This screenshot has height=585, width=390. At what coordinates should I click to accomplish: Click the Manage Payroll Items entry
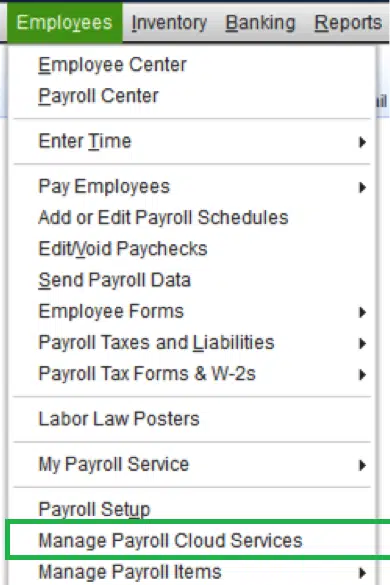click(130, 572)
